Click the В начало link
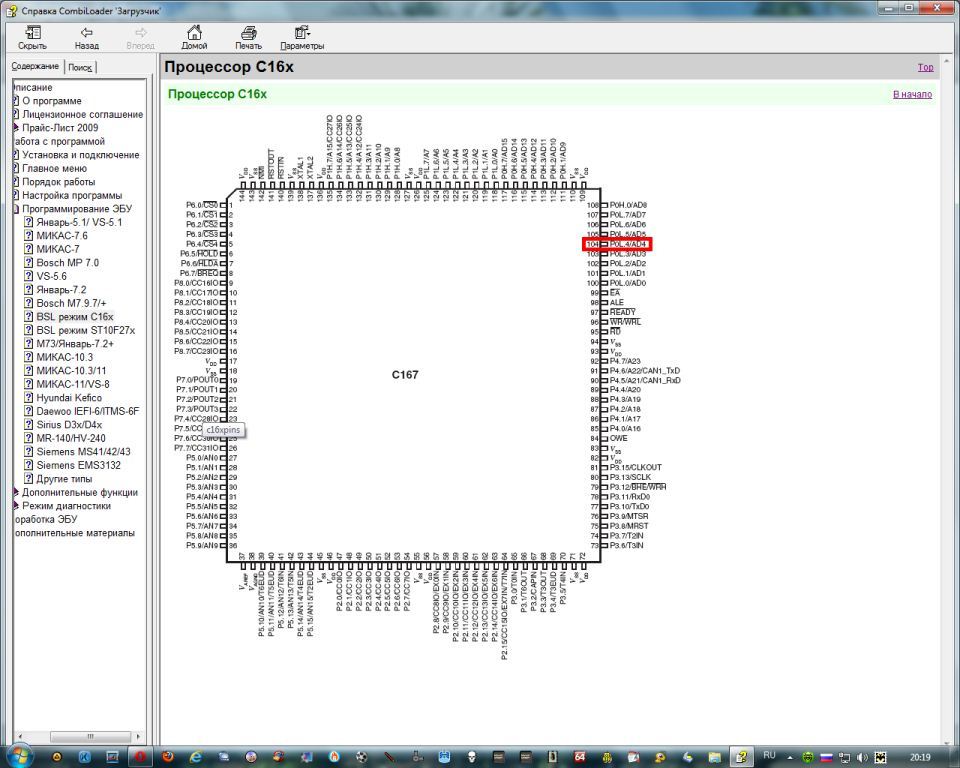Screen dimensions: 960x768 point(912,94)
